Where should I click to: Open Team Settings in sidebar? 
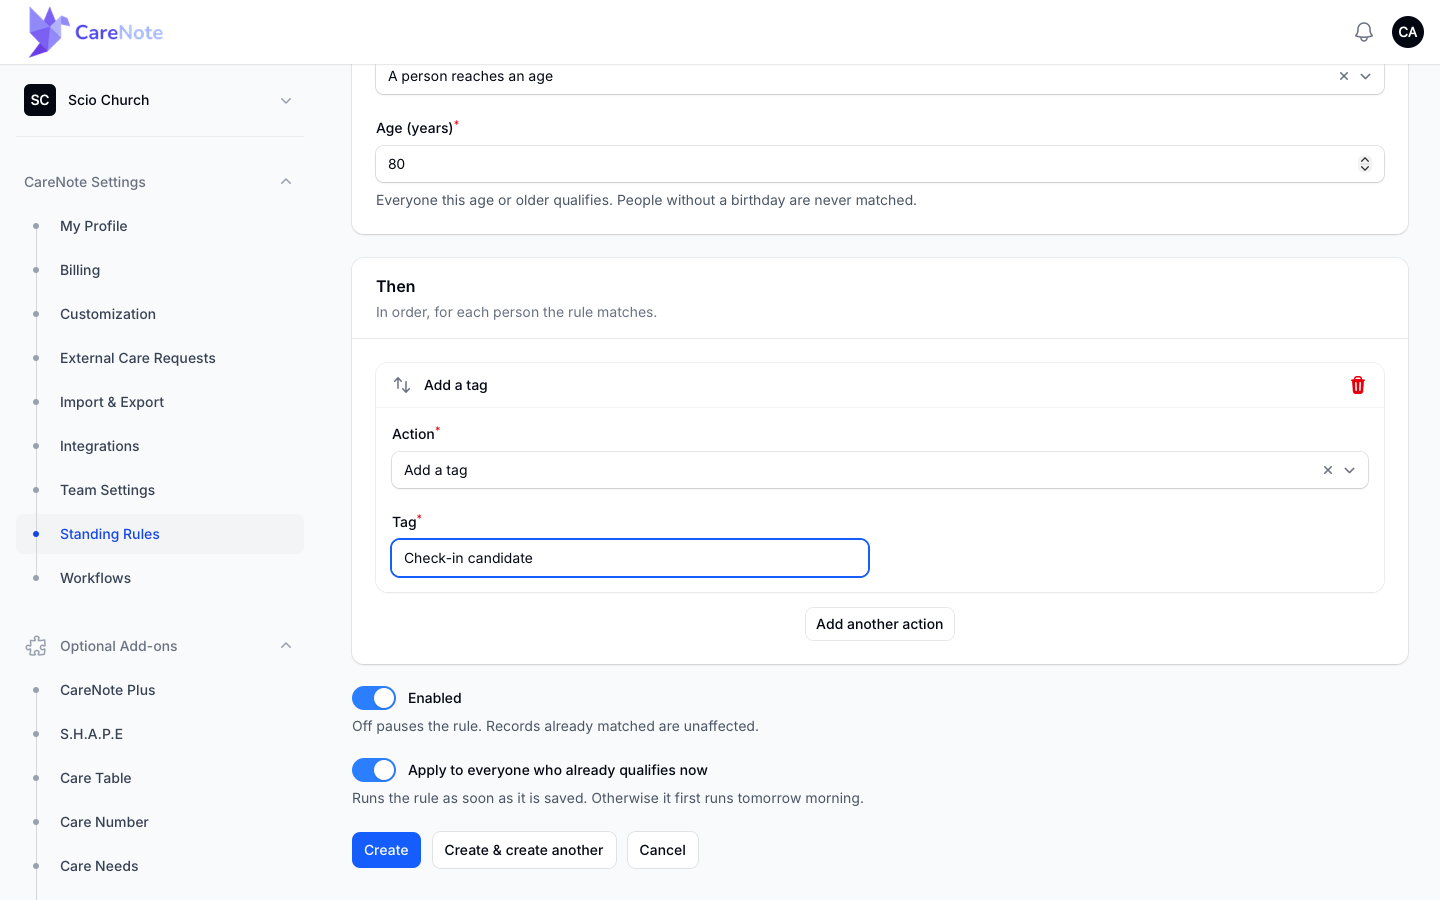(x=107, y=490)
